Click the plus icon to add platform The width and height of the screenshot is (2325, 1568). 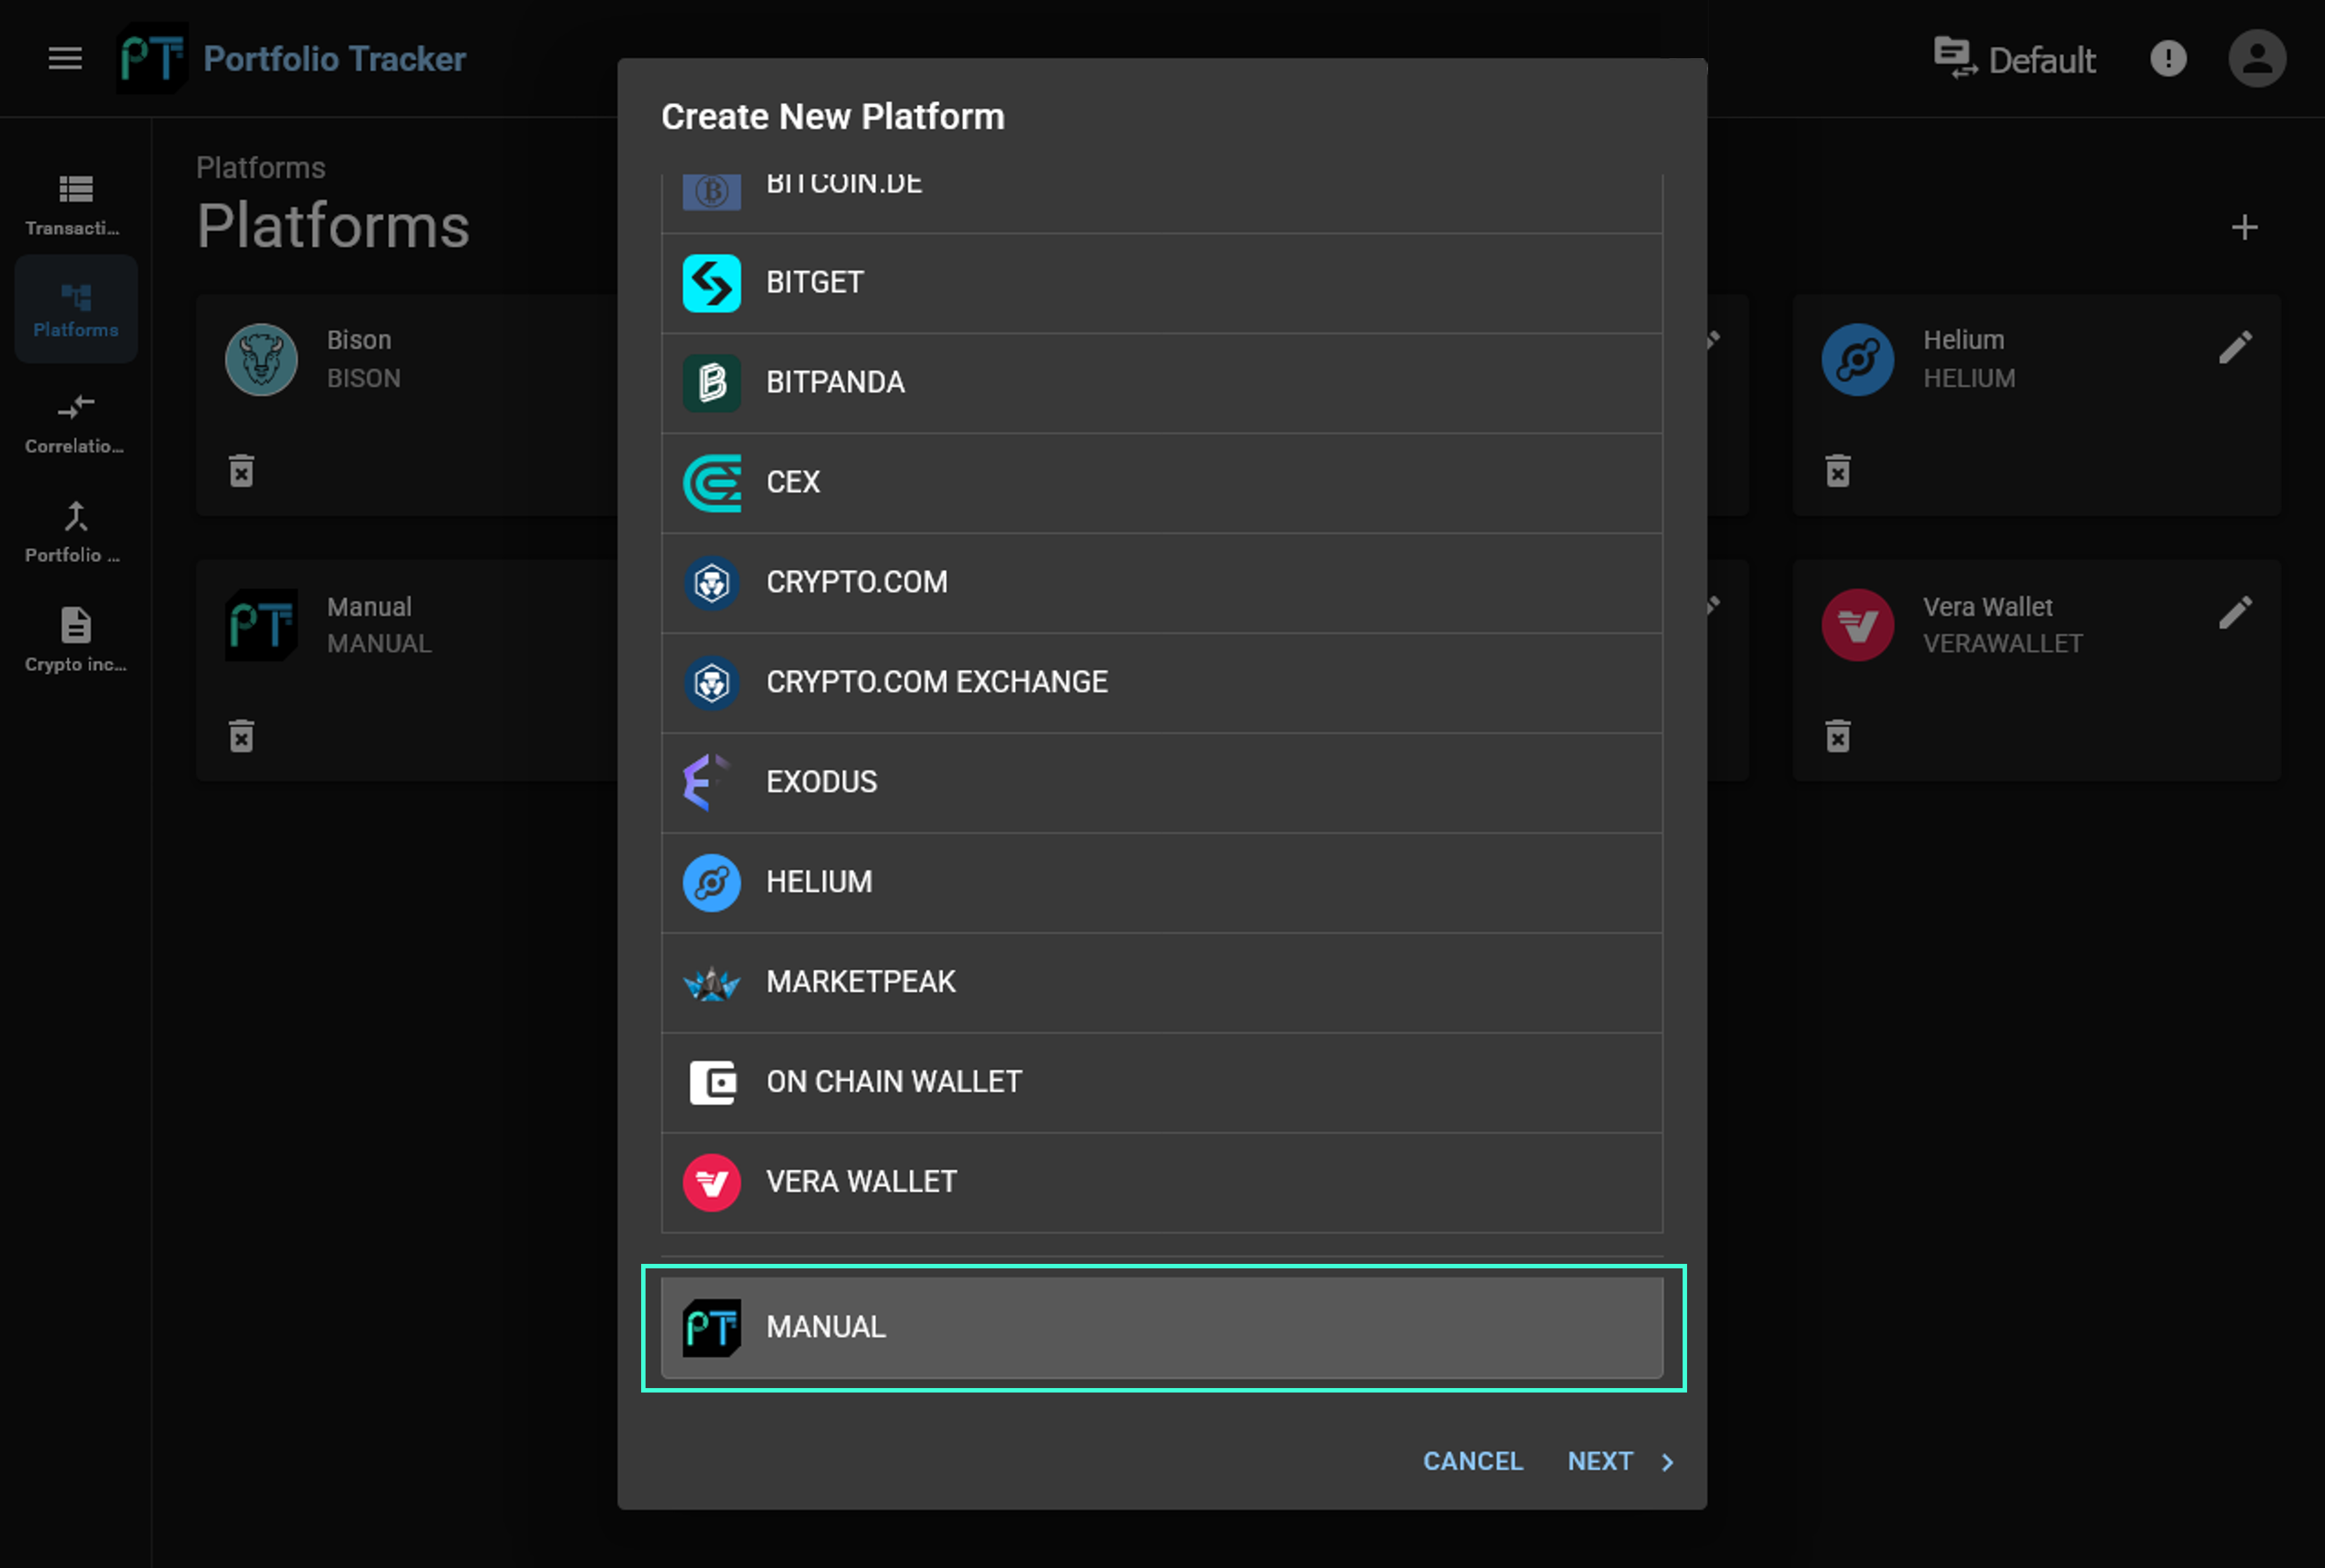click(2244, 227)
